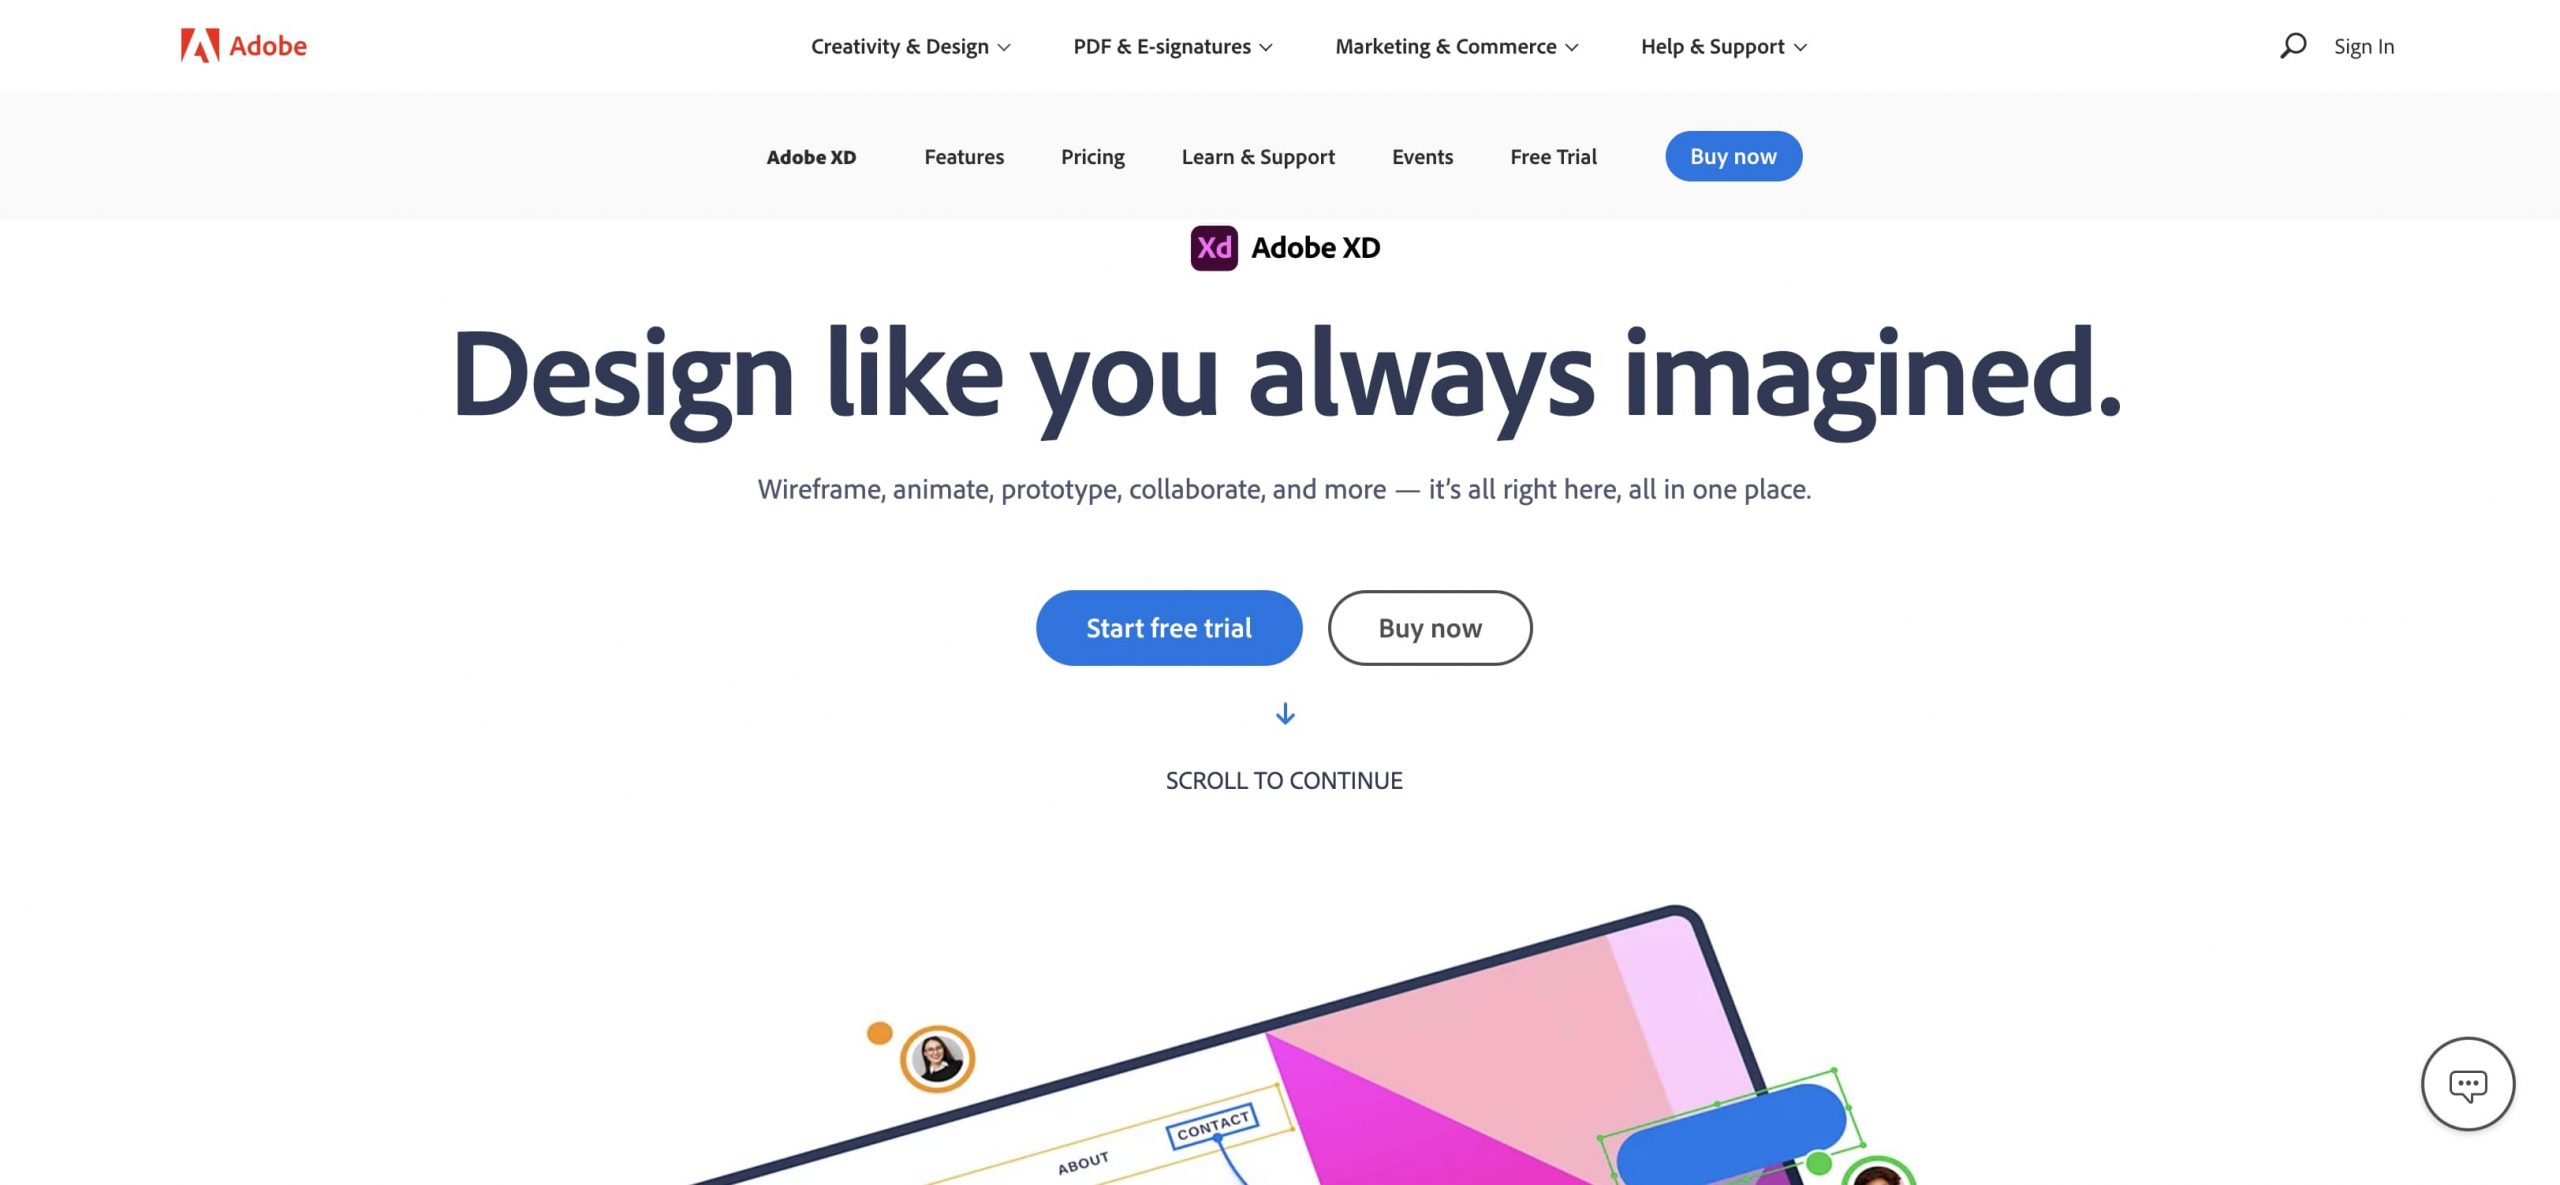Image resolution: width=2560 pixels, height=1185 pixels.
Task: Click the Start free trial button
Action: [x=1169, y=627]
